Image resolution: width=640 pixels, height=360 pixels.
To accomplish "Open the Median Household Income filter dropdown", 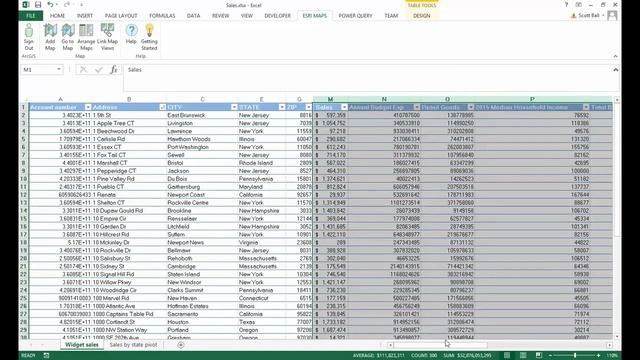I will (586, 107).
